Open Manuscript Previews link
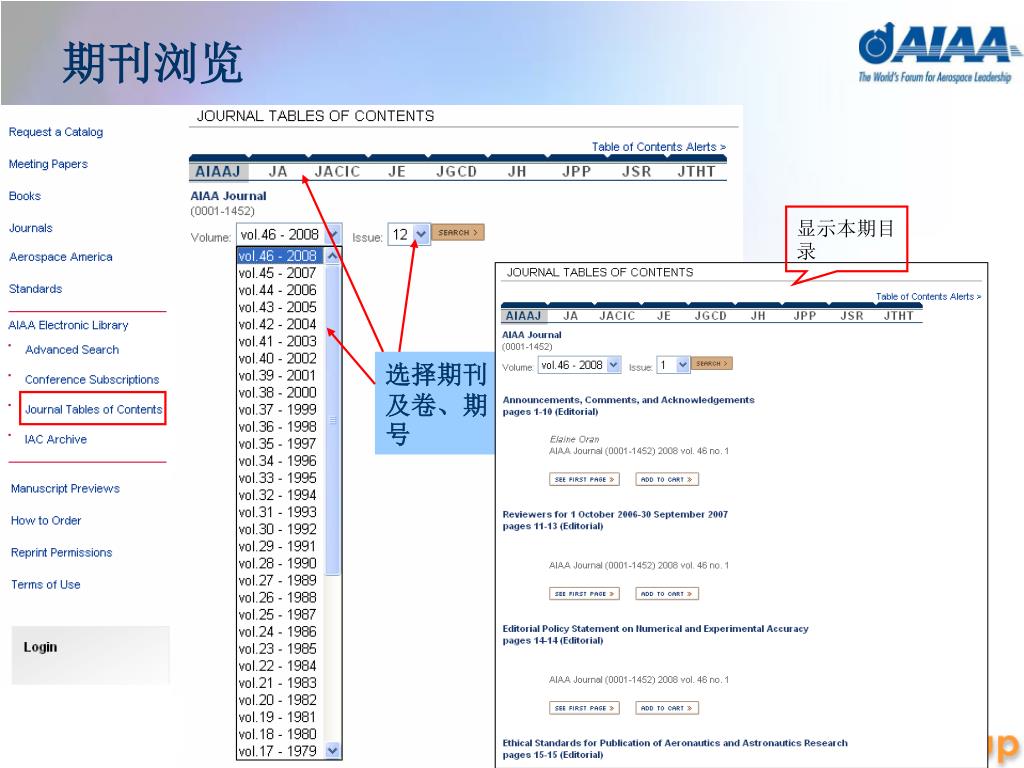This screenshot has height=768, width=1024. [x=65, y=488]
